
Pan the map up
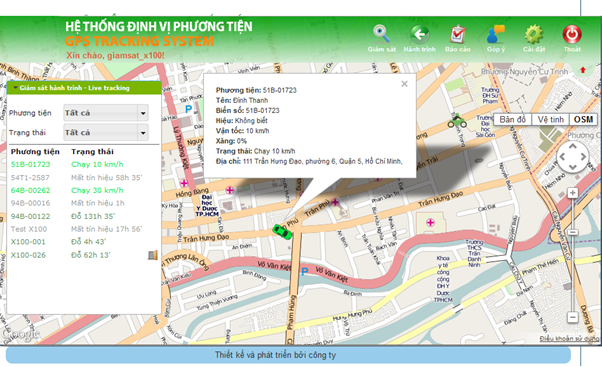(572, 146)
